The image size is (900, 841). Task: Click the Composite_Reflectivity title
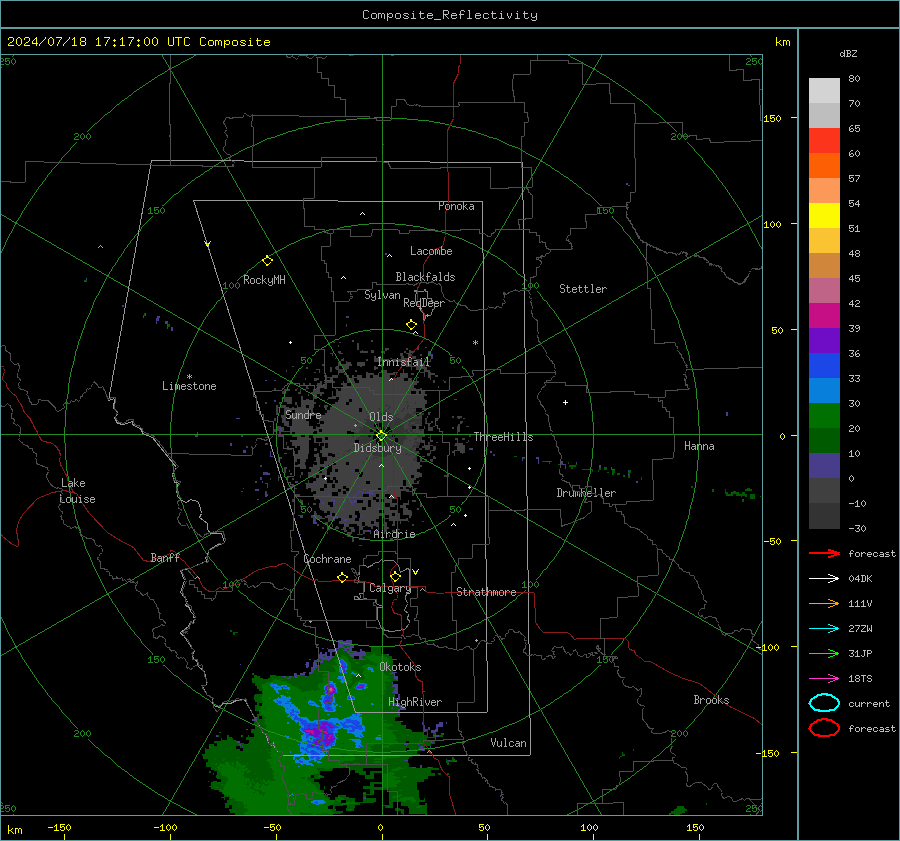[449, 15]
